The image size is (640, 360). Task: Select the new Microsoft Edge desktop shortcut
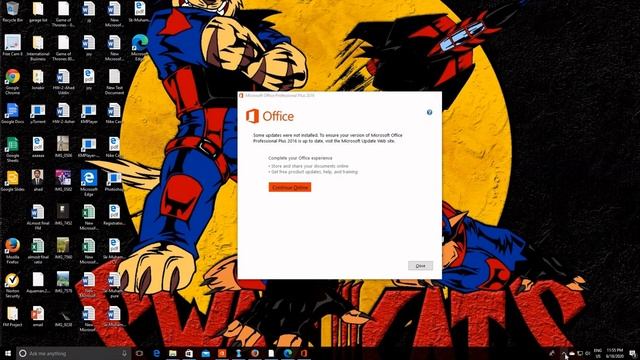click(140, 48)
